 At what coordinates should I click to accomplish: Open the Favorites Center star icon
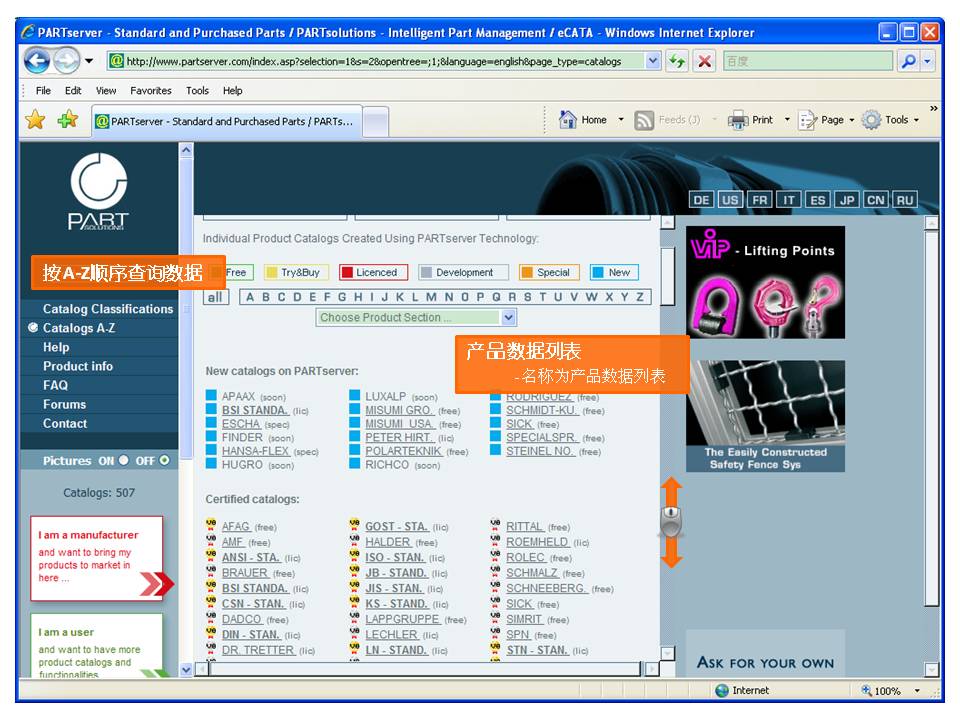pyautogui.click(x=36, y=119)
